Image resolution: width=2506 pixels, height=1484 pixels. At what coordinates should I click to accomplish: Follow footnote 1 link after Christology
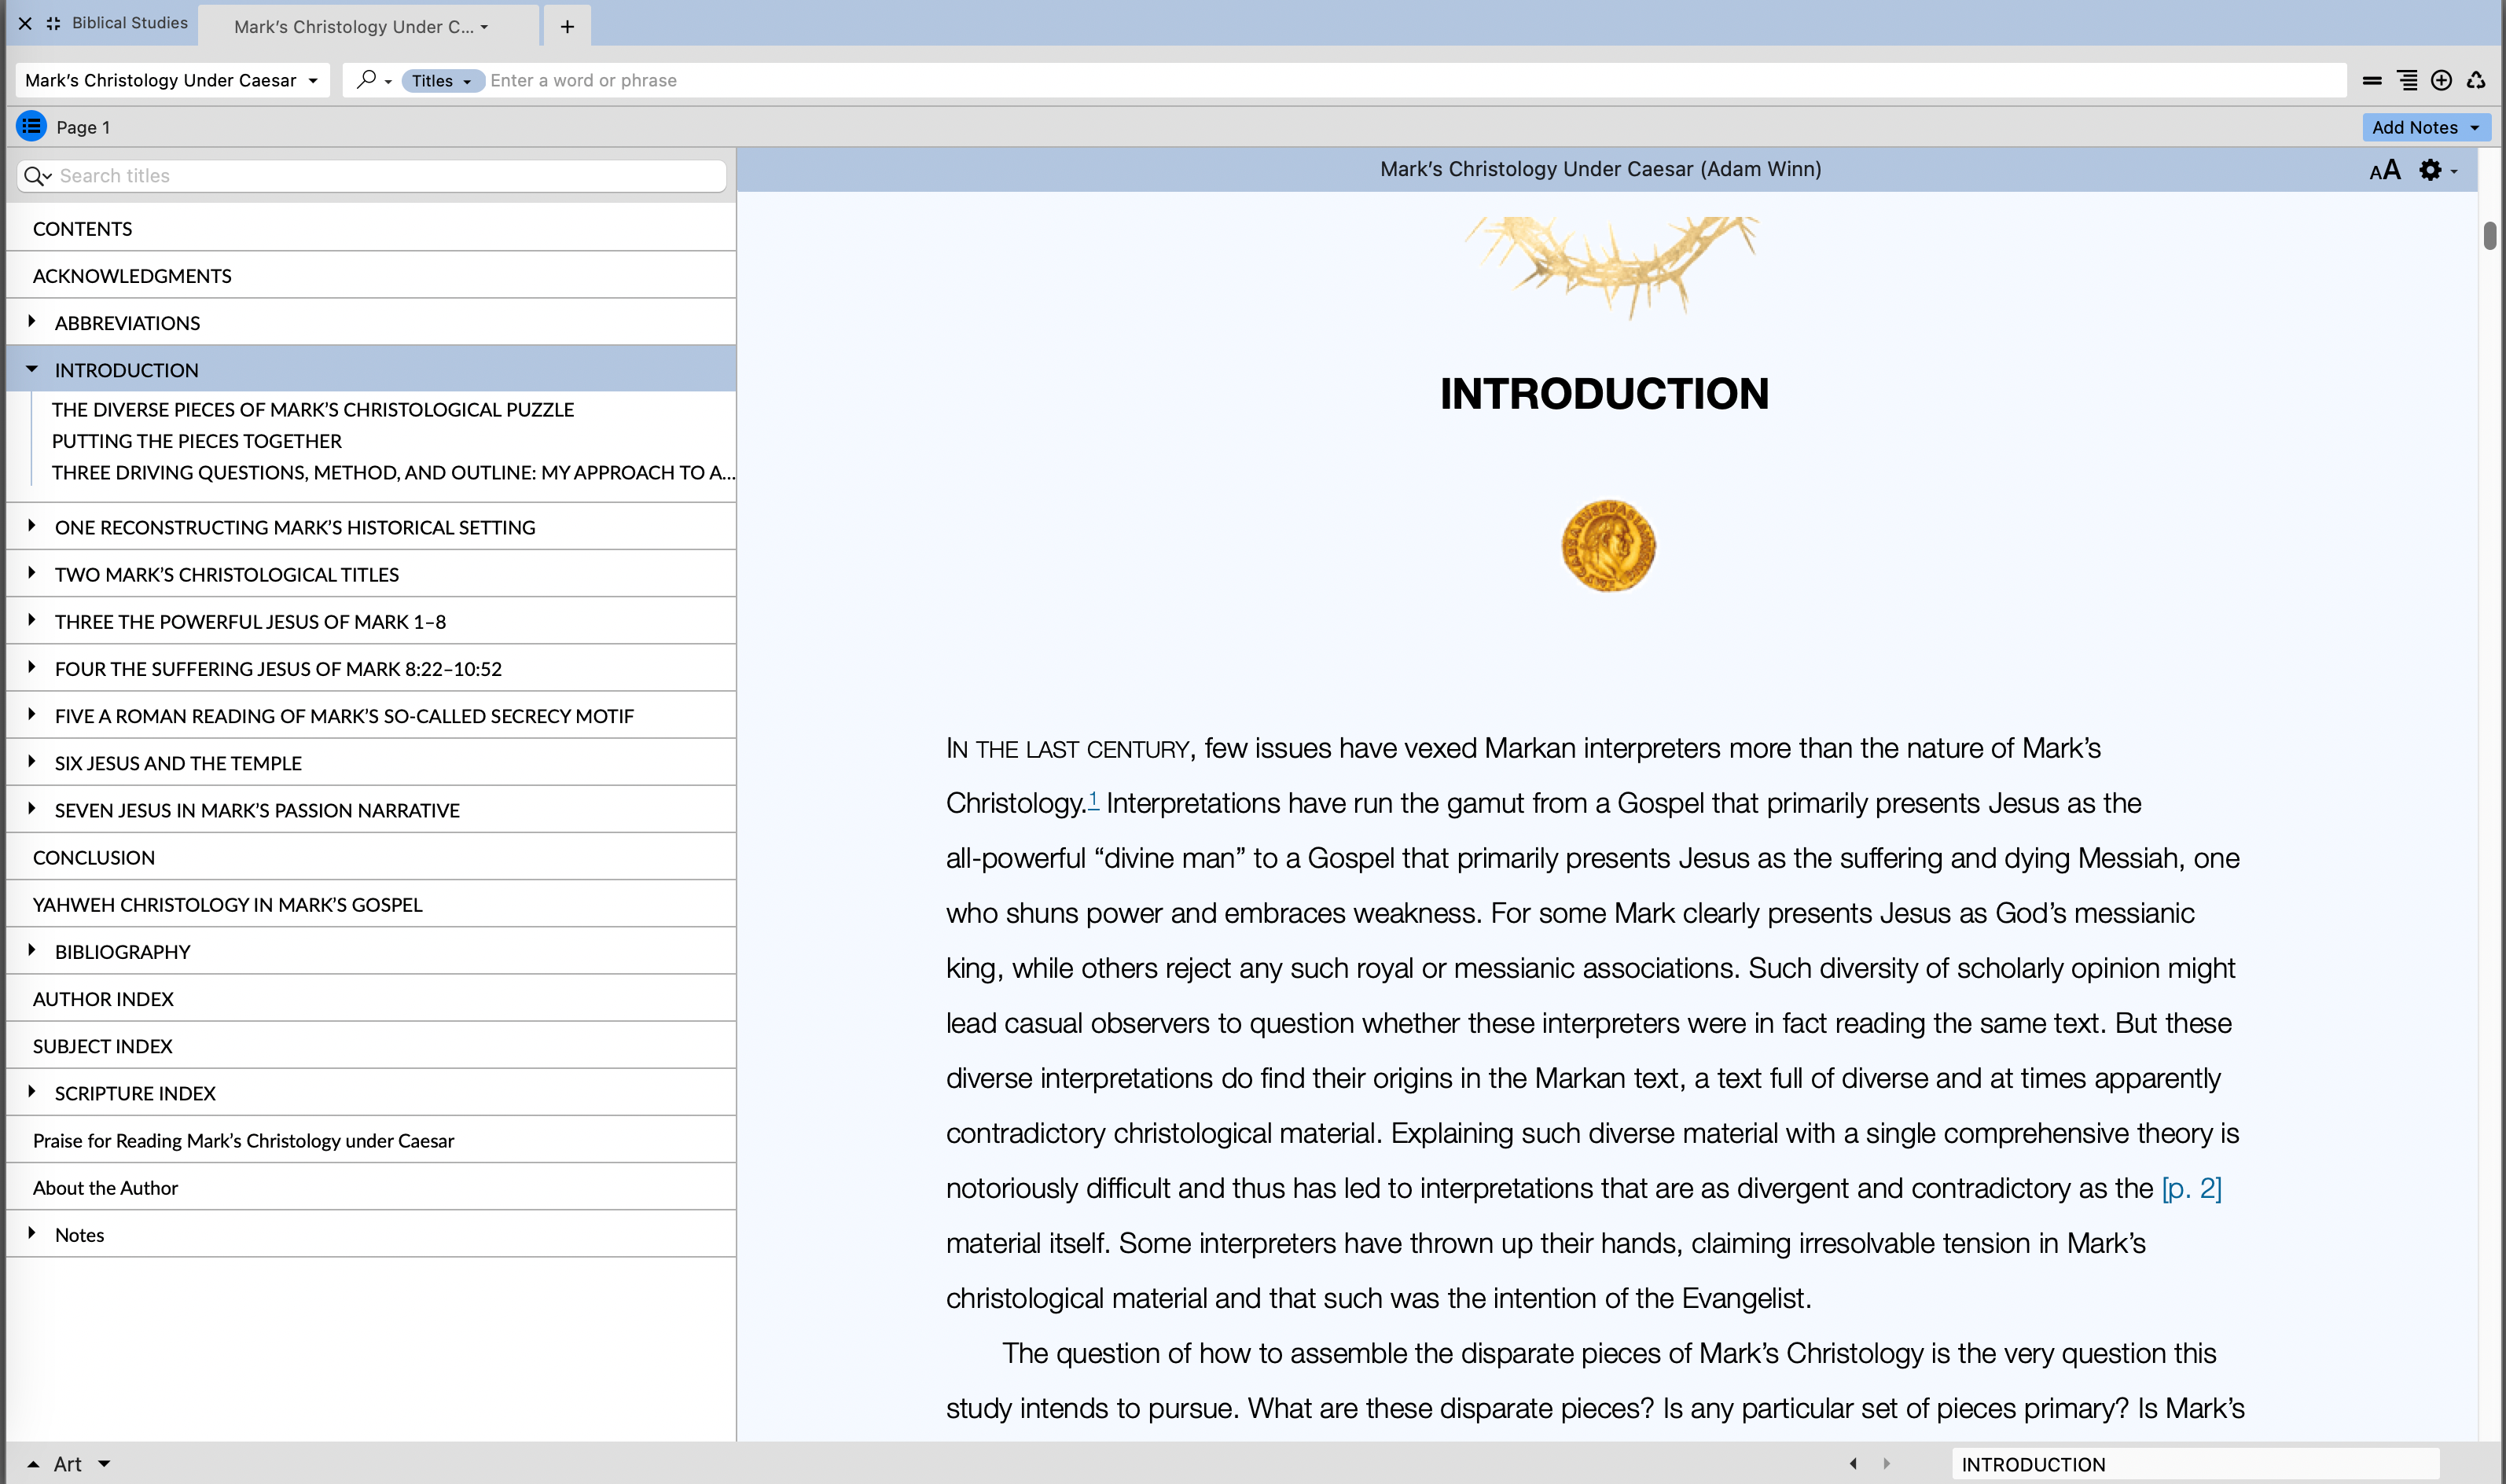[x=1093, y=799]
